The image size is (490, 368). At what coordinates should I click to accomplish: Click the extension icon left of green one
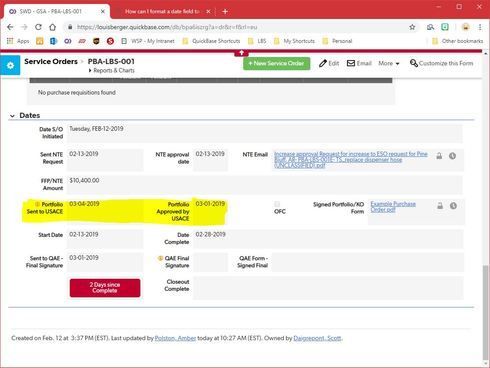(431, 27)
